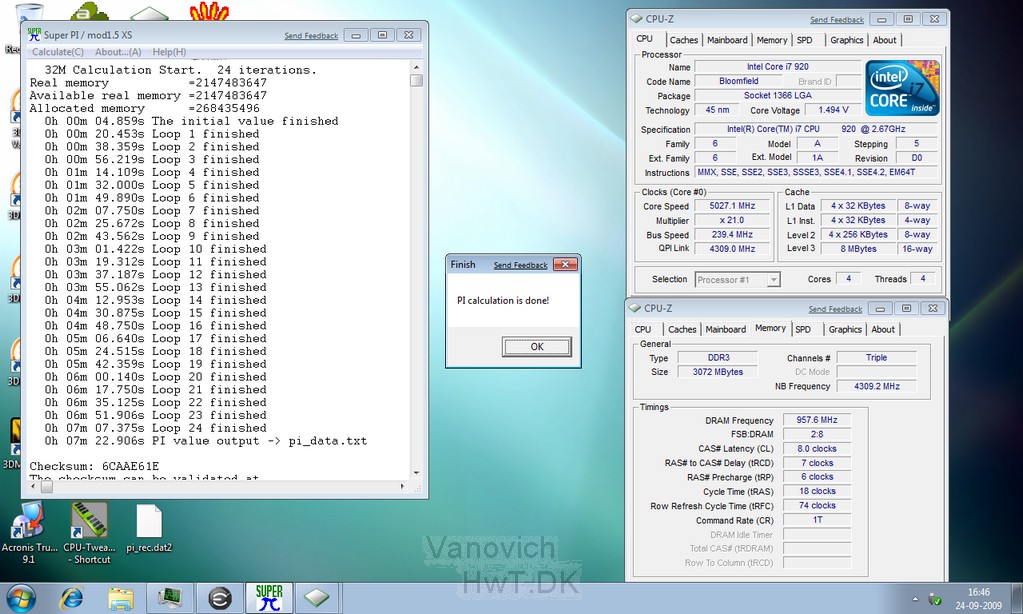This screenshot has height=614, width=1023.
Task: Click the Core Voltage value 1.494 V
Action: coord(833,110)
